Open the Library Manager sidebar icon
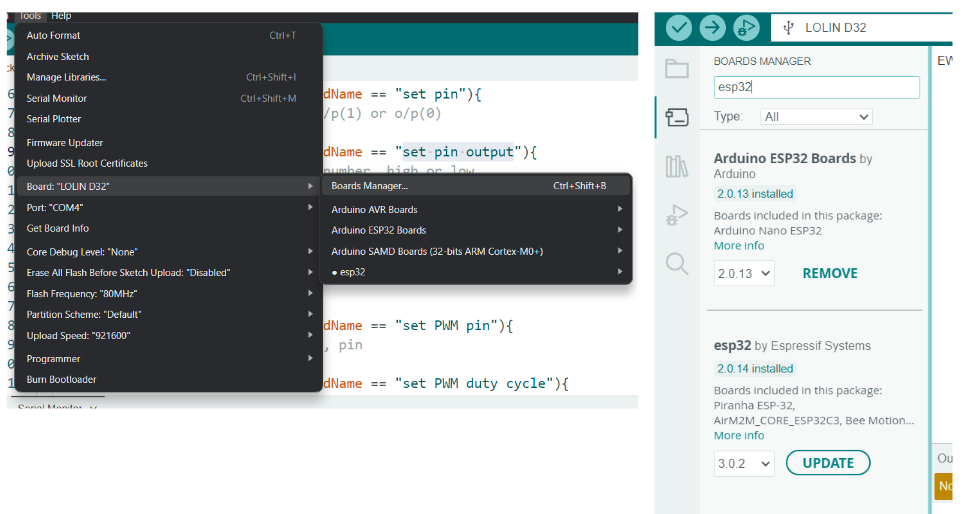 (x=677, y=167)
